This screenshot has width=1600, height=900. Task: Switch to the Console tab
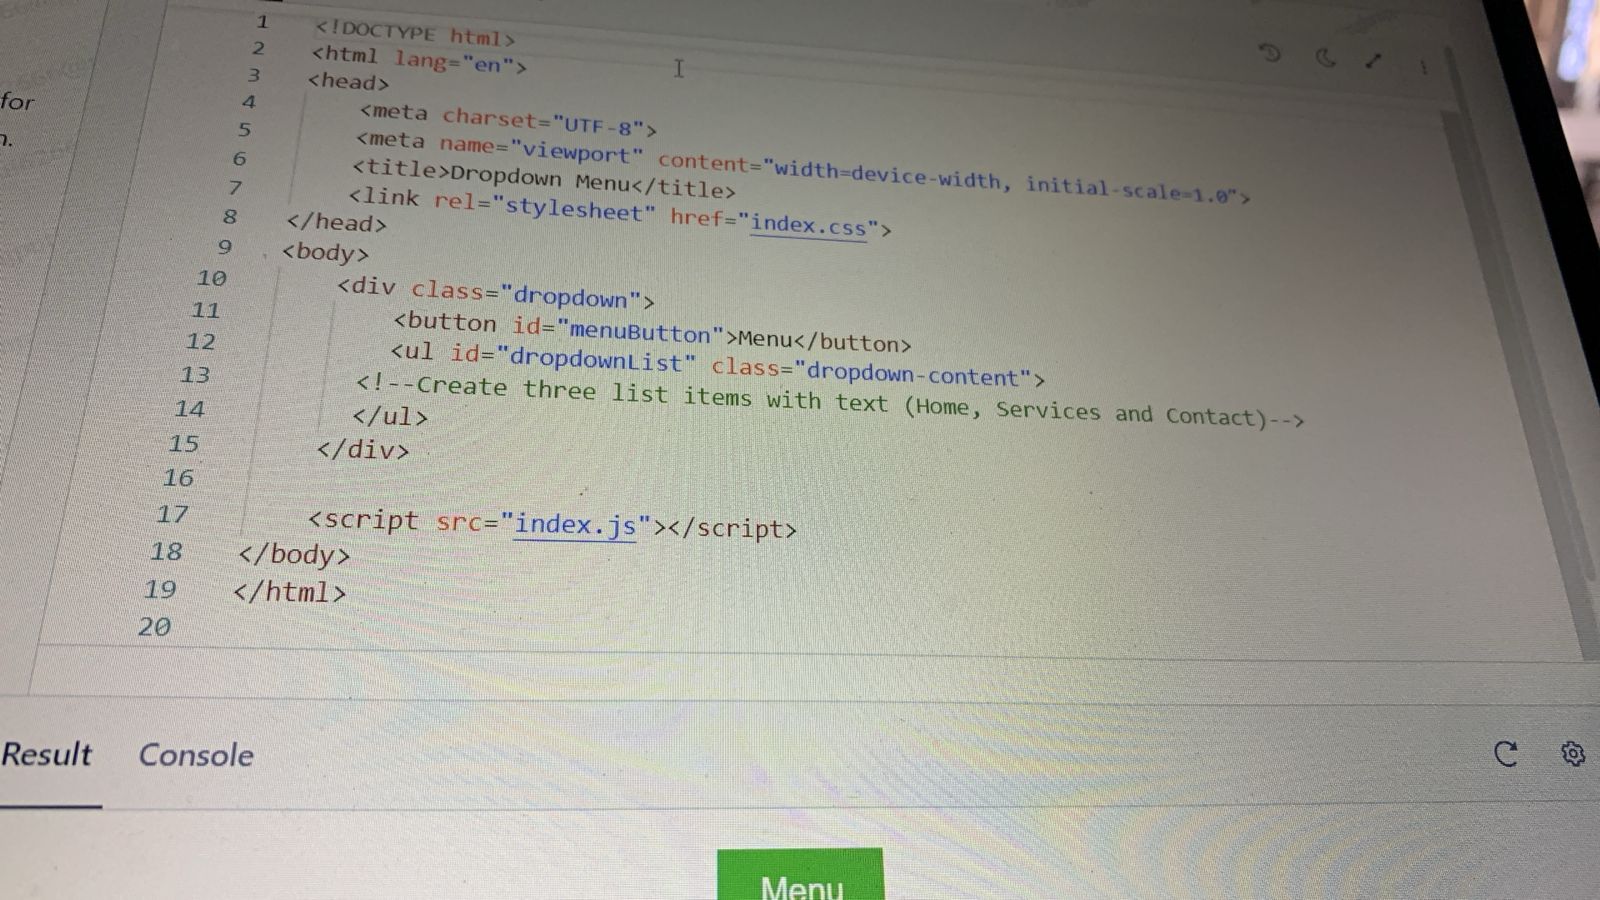(x=196, y=755)
